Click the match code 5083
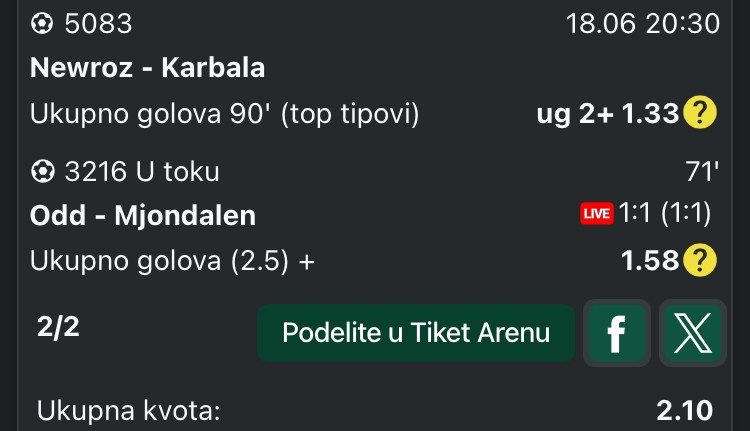 pyautogui.click(x=98, y=23)
